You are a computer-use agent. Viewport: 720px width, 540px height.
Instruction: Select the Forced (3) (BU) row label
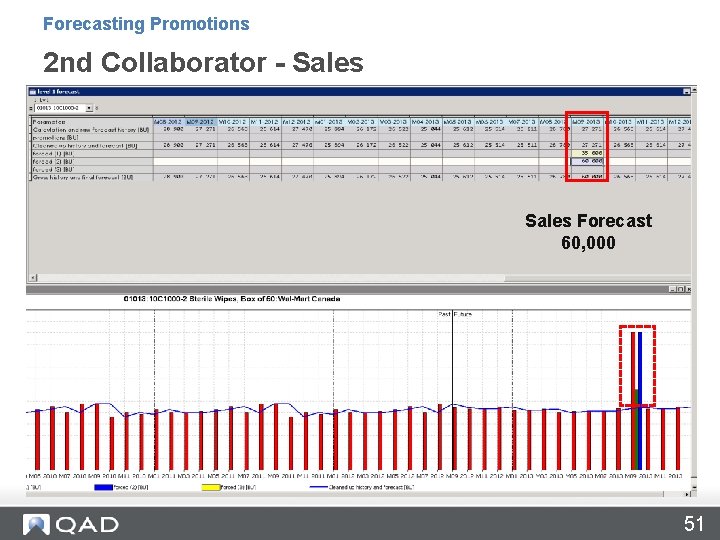pos(92,169)
